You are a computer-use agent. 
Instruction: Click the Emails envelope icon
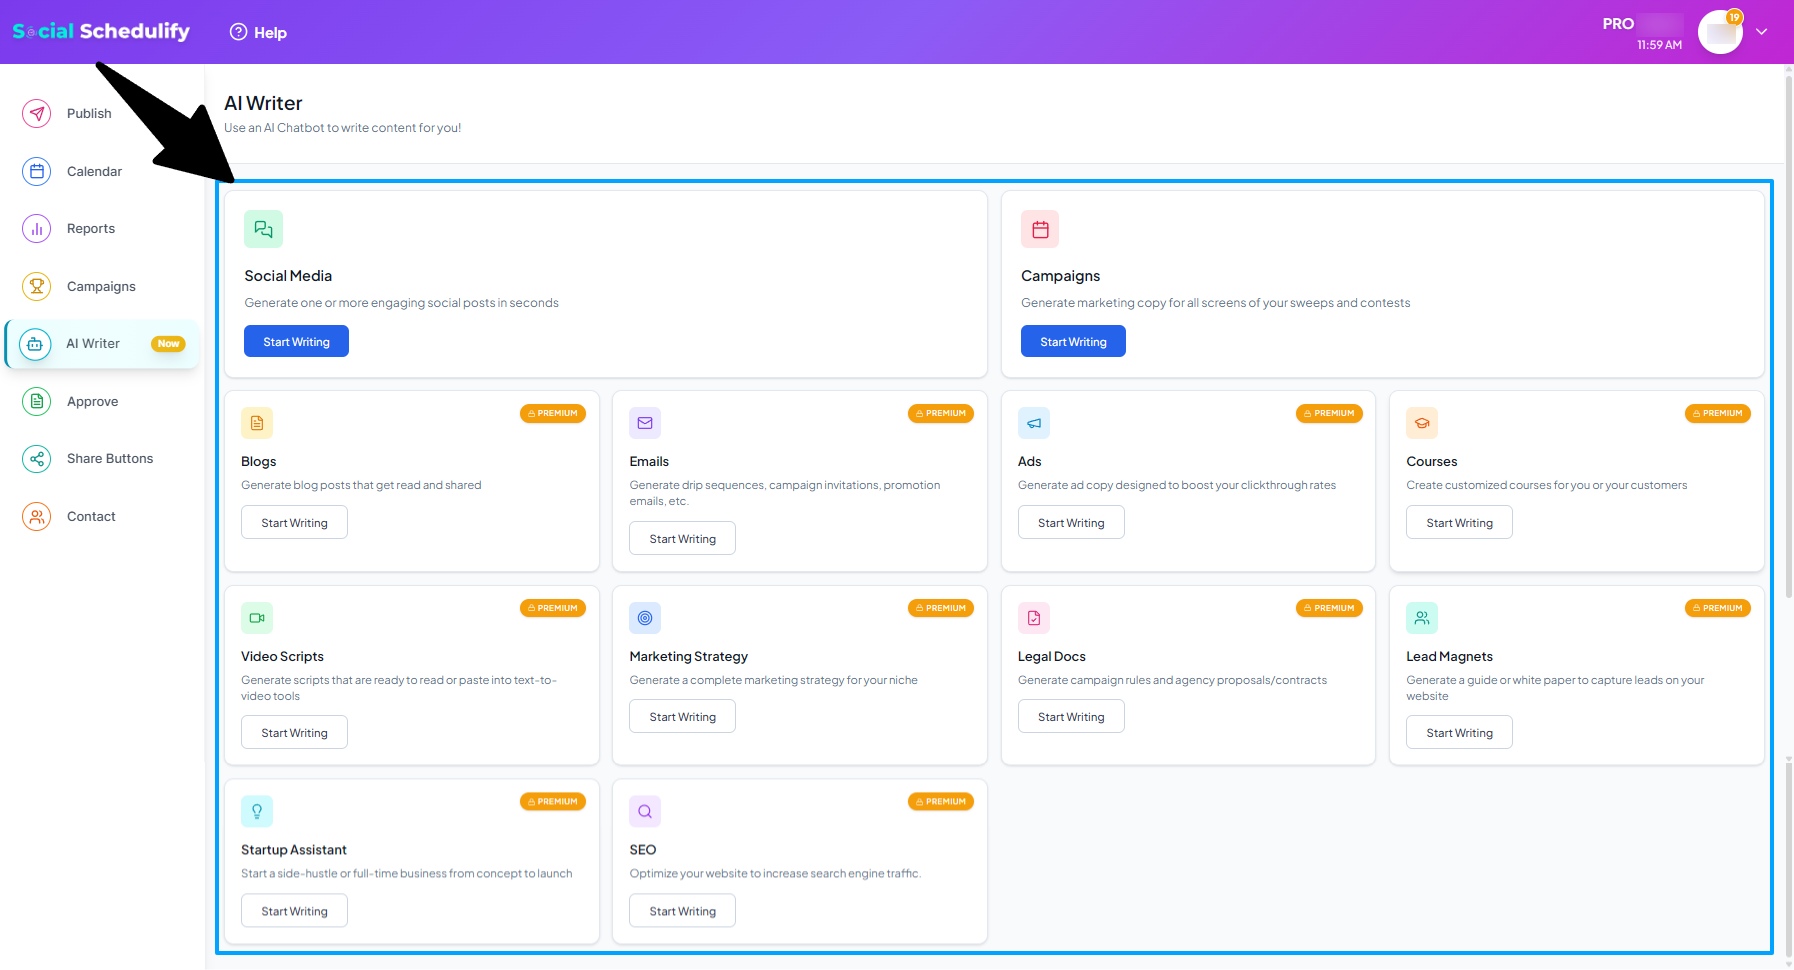645,422
